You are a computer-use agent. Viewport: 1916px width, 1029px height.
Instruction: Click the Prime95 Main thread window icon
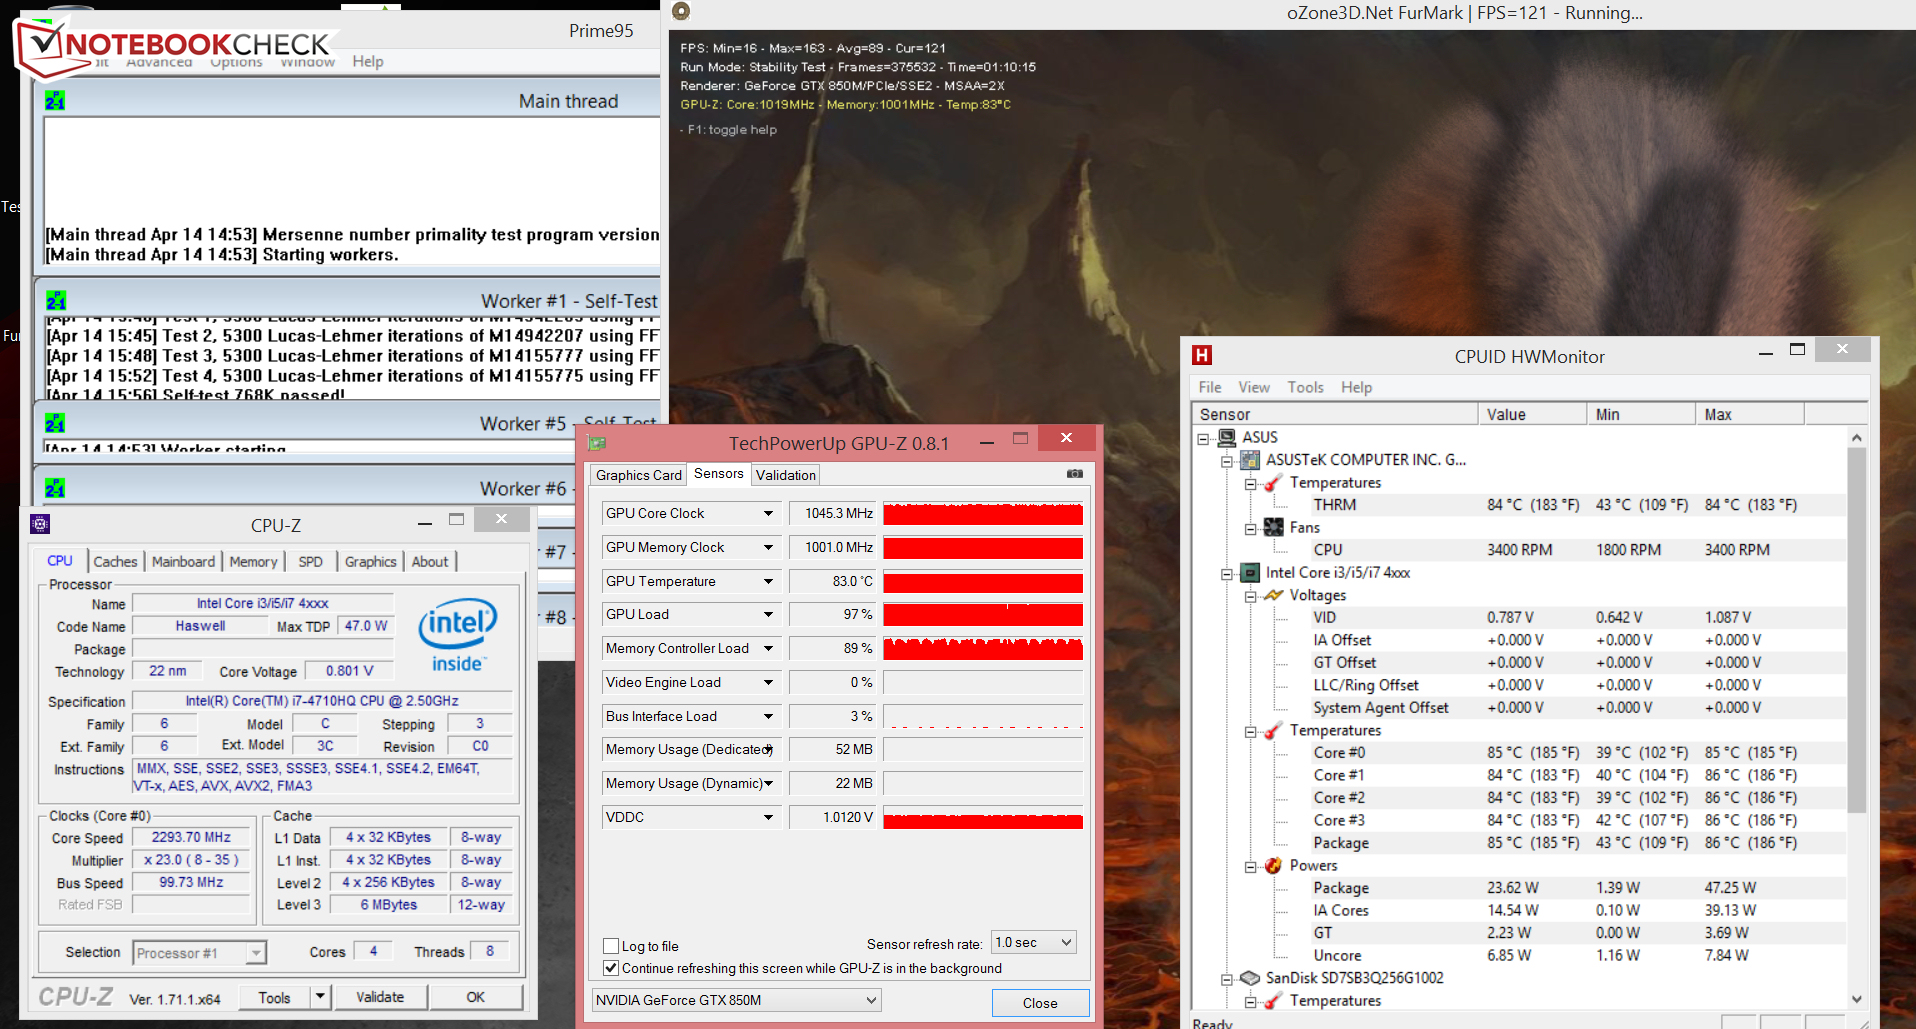[x=55, y=100]
